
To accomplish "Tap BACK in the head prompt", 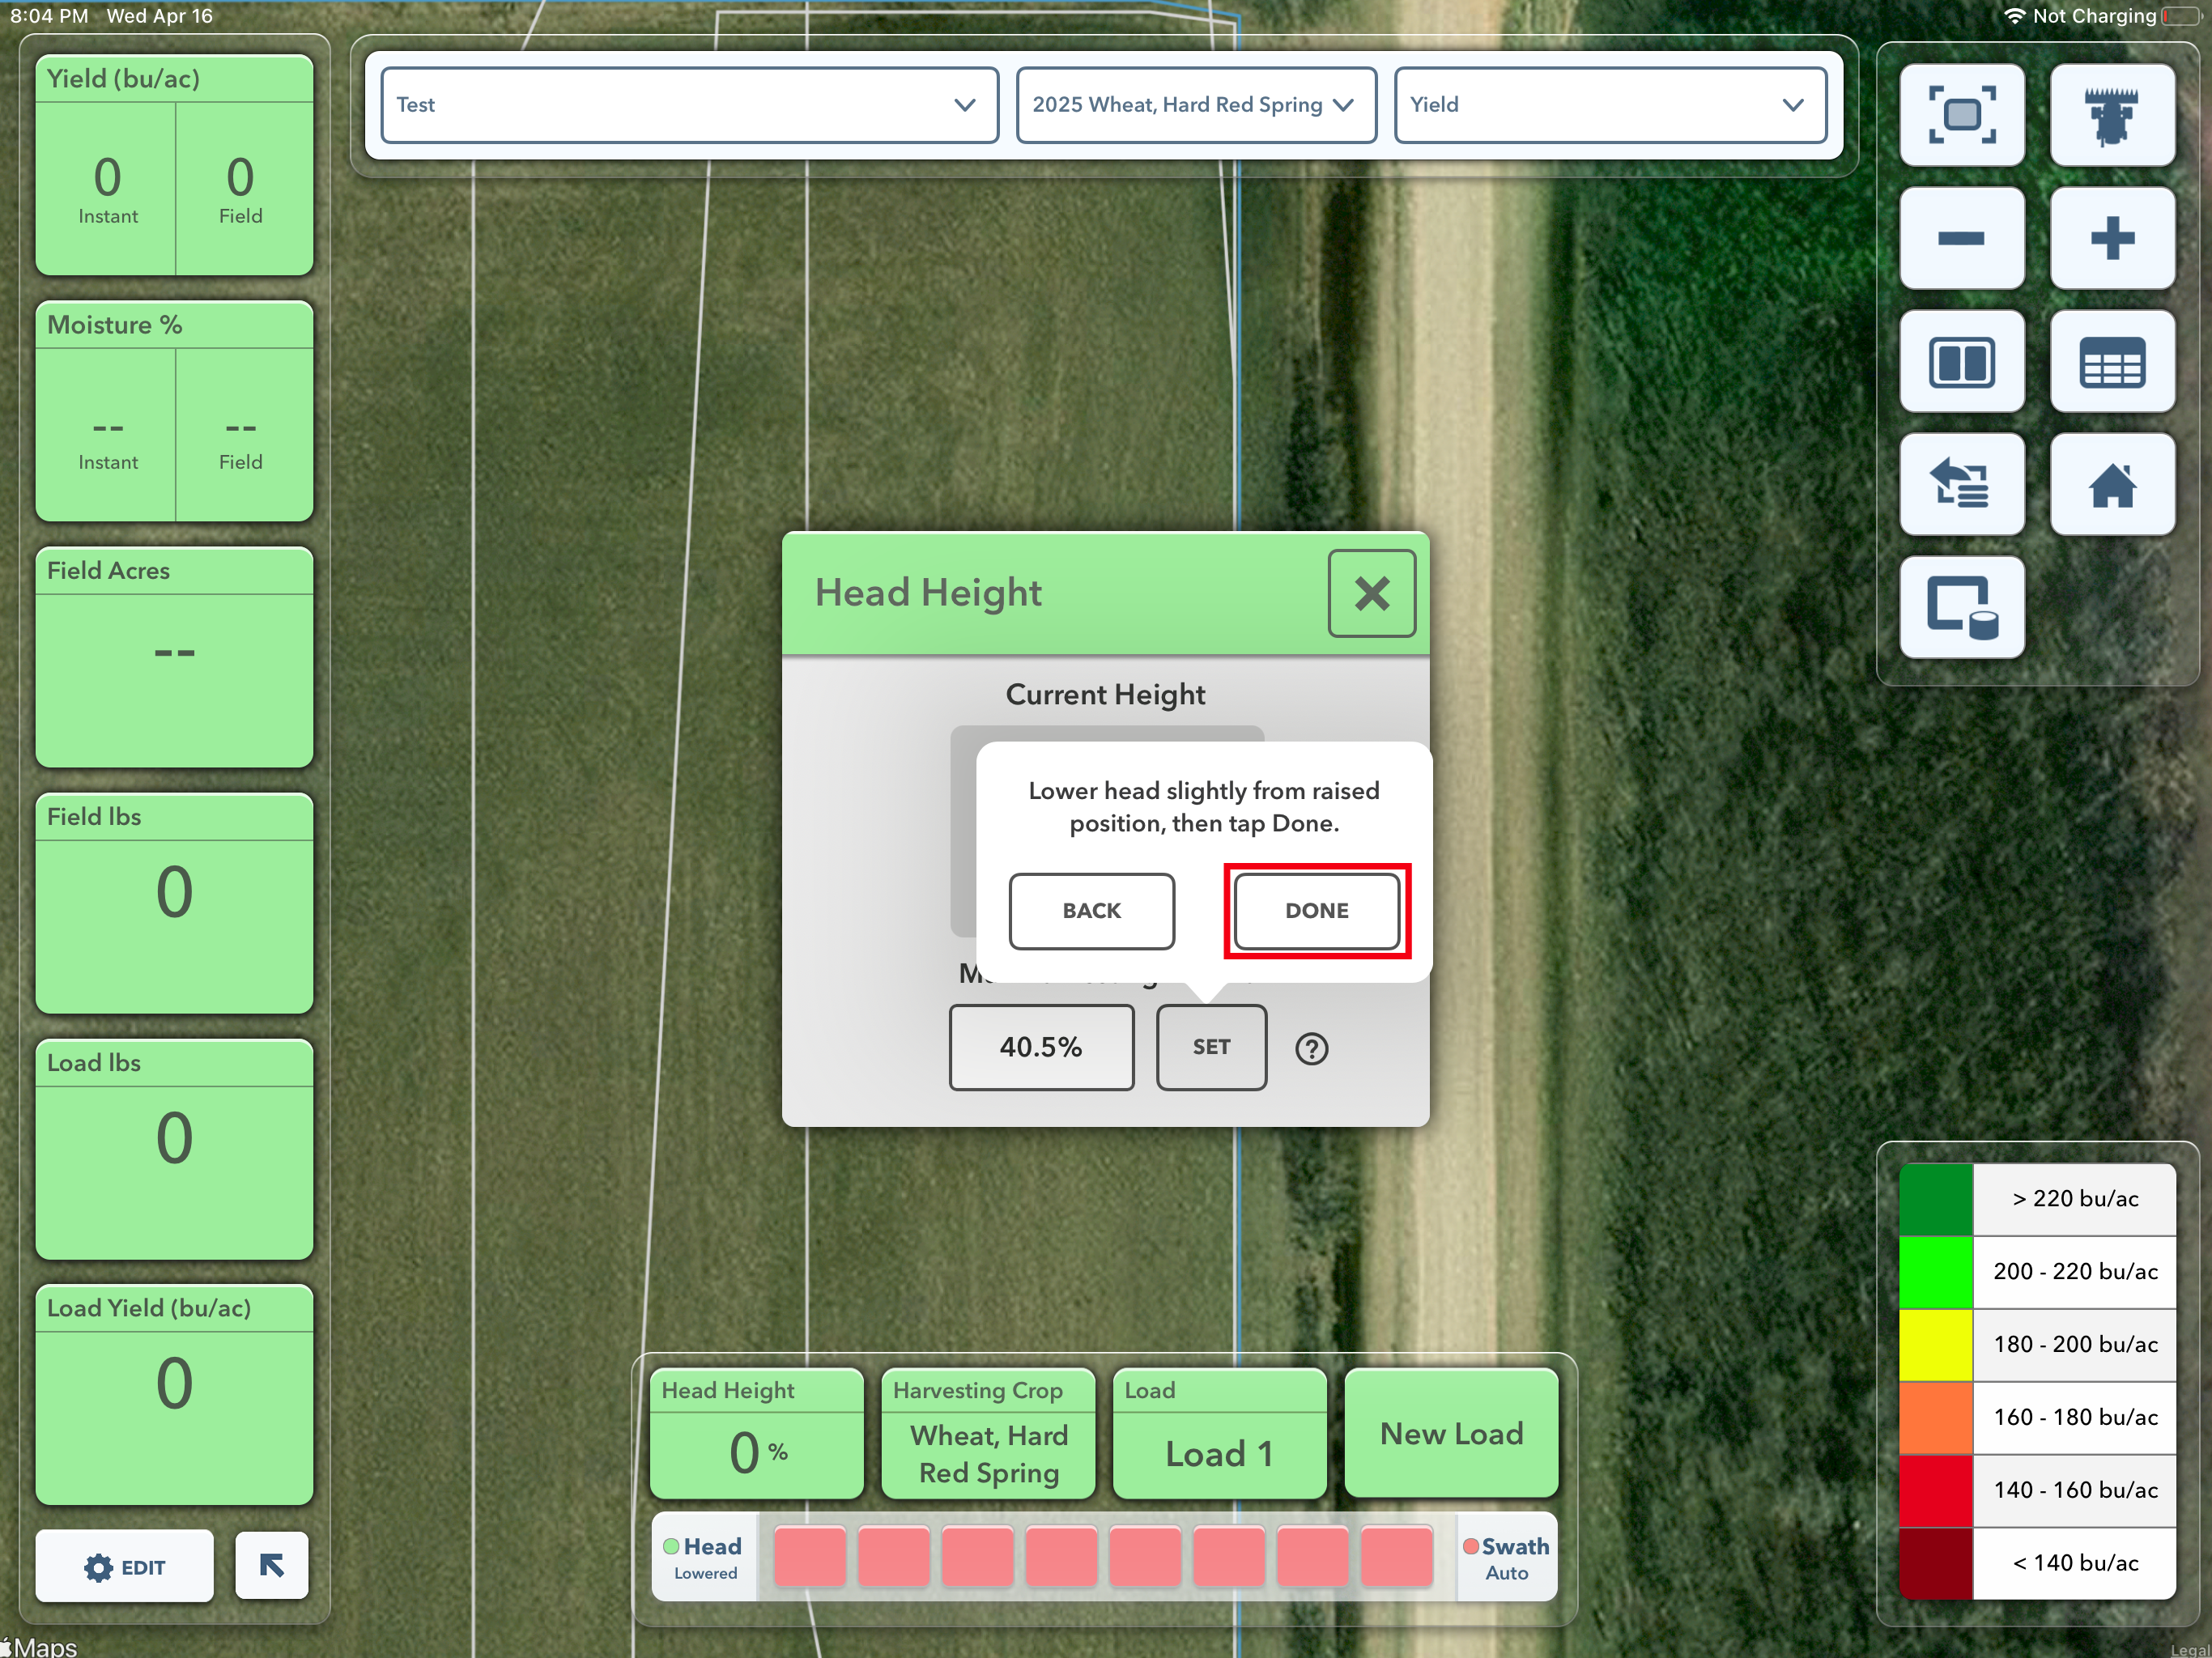I will [x=1091, y=910].
